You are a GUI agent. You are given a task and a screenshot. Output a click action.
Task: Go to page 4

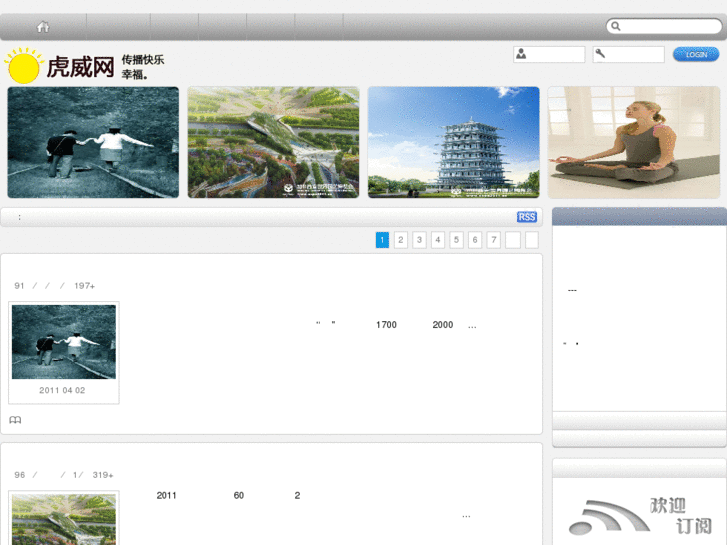[x=438, y=240]
